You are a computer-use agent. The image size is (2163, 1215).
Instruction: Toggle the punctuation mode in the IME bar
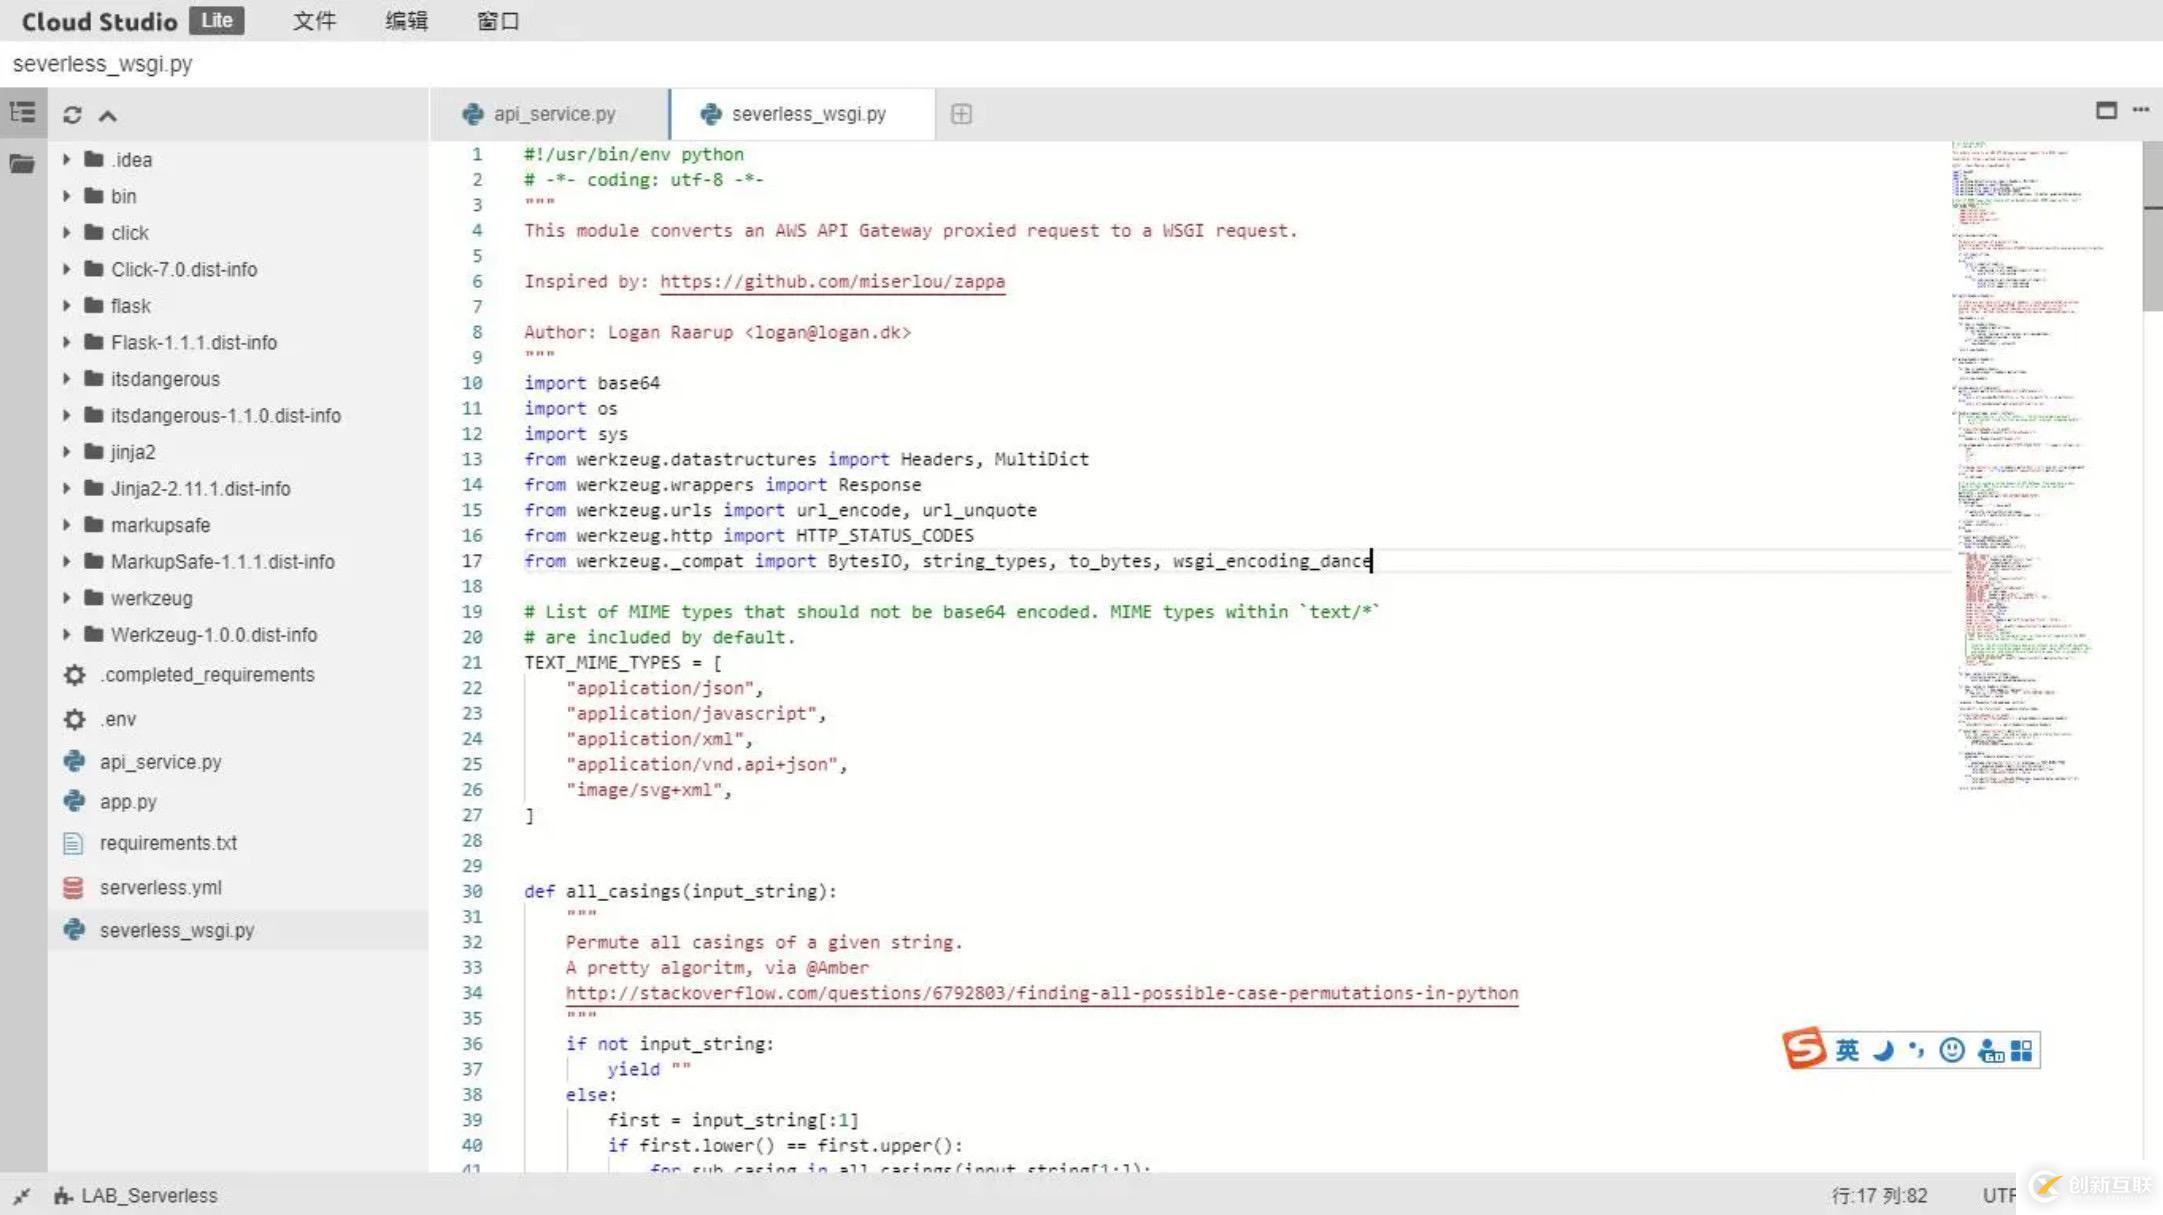[x=1916, y=1050]
